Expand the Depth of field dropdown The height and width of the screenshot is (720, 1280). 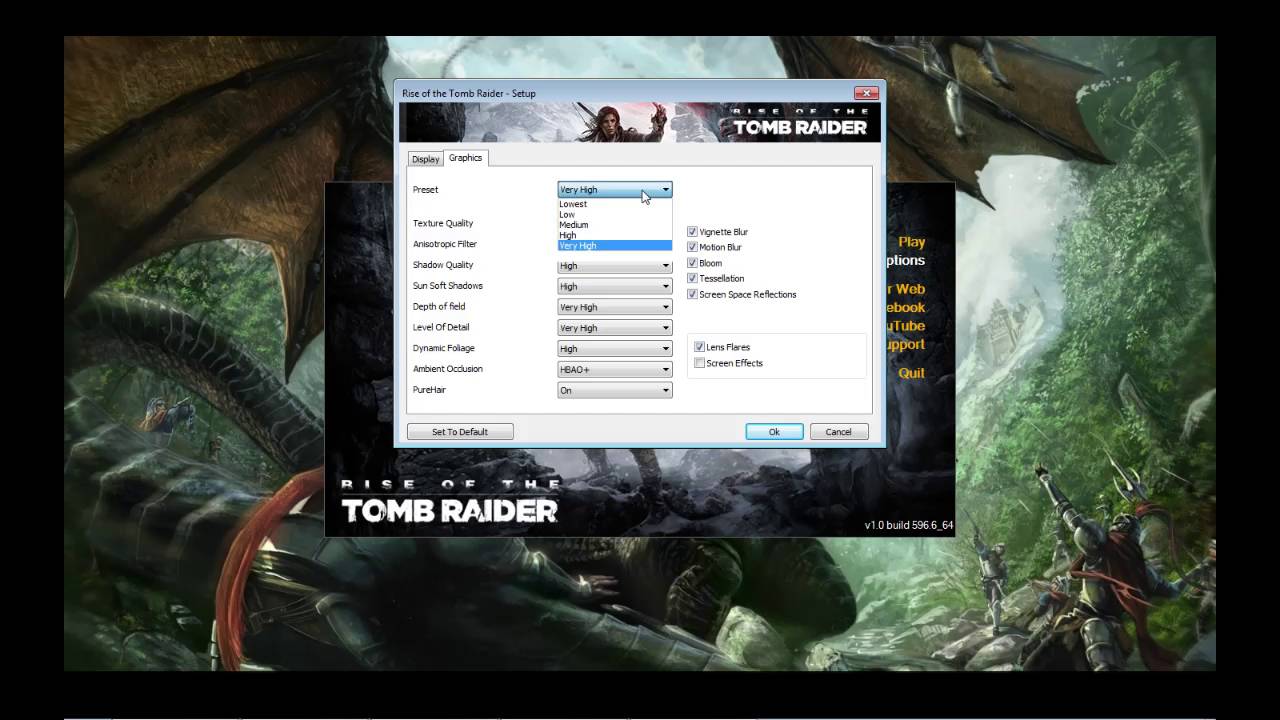point(615,307)
